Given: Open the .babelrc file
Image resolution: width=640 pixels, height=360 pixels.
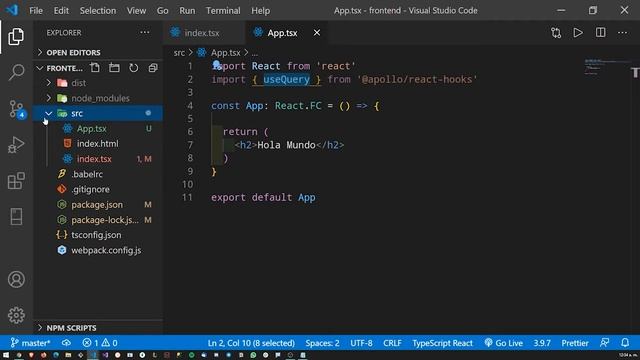Looking at the screenshot, I should pos(87,174).
